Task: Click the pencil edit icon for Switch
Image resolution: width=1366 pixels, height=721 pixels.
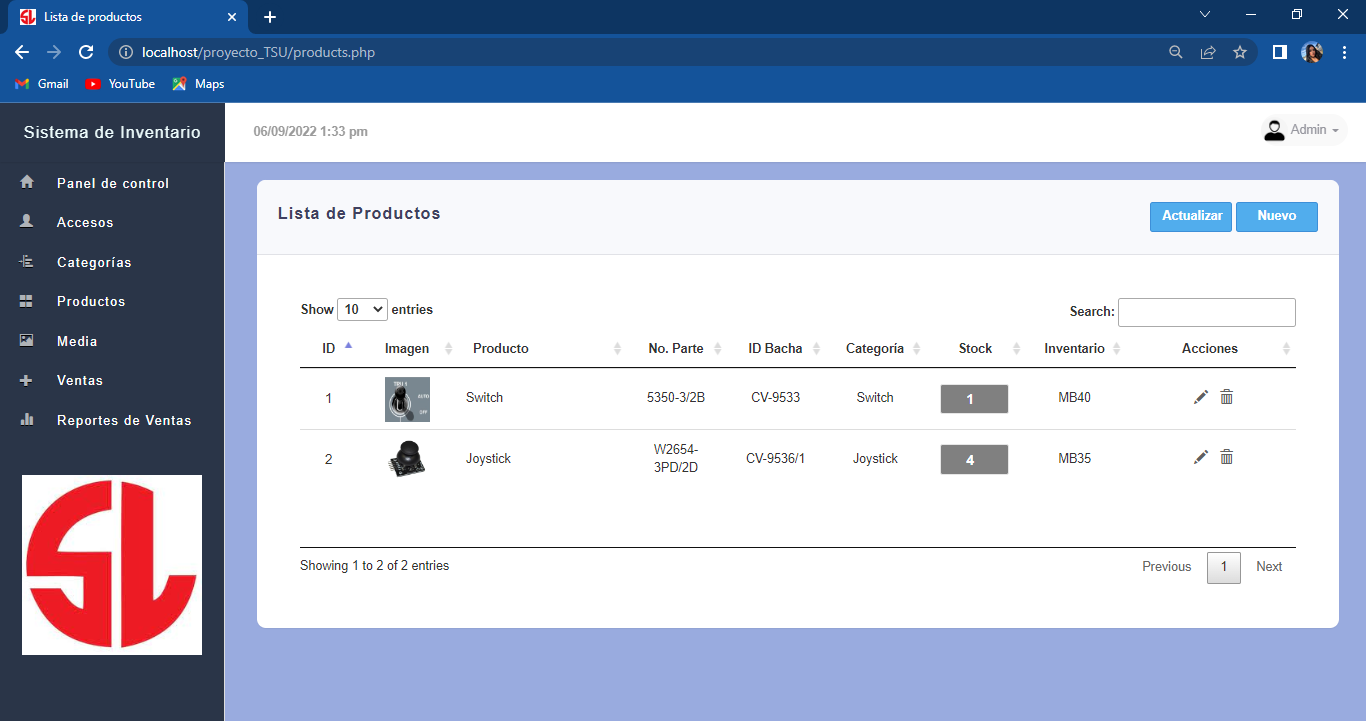Action: click(1201, 397)
